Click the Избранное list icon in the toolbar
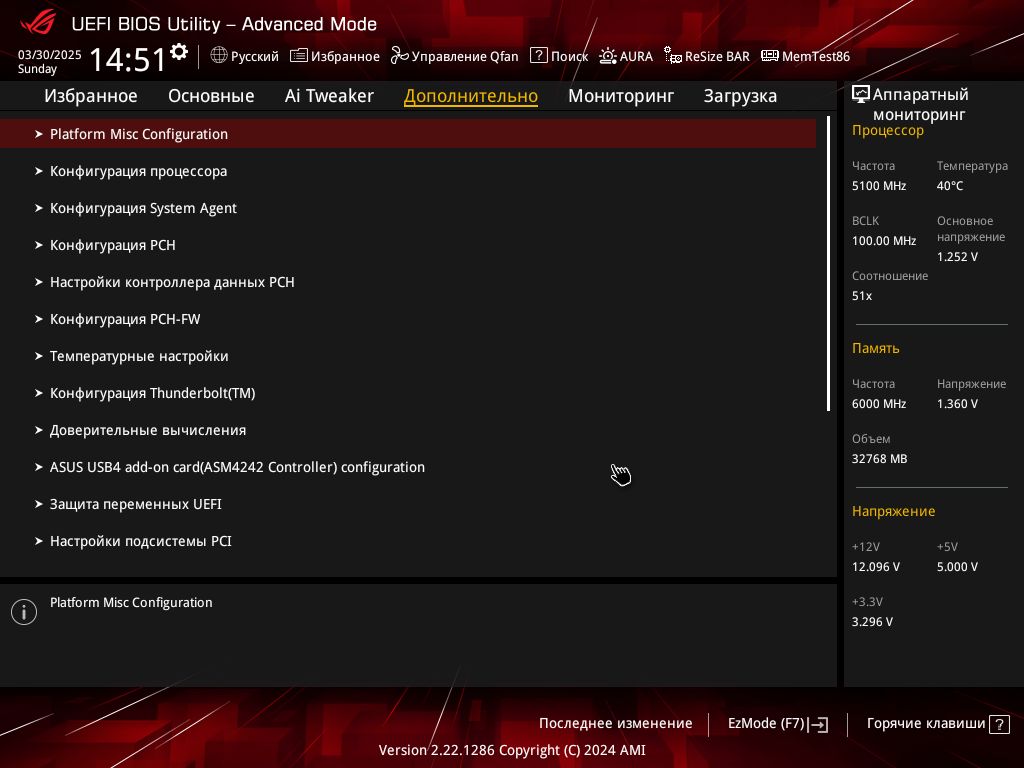The image size is (1024, 768). click(x=298, y=56)
